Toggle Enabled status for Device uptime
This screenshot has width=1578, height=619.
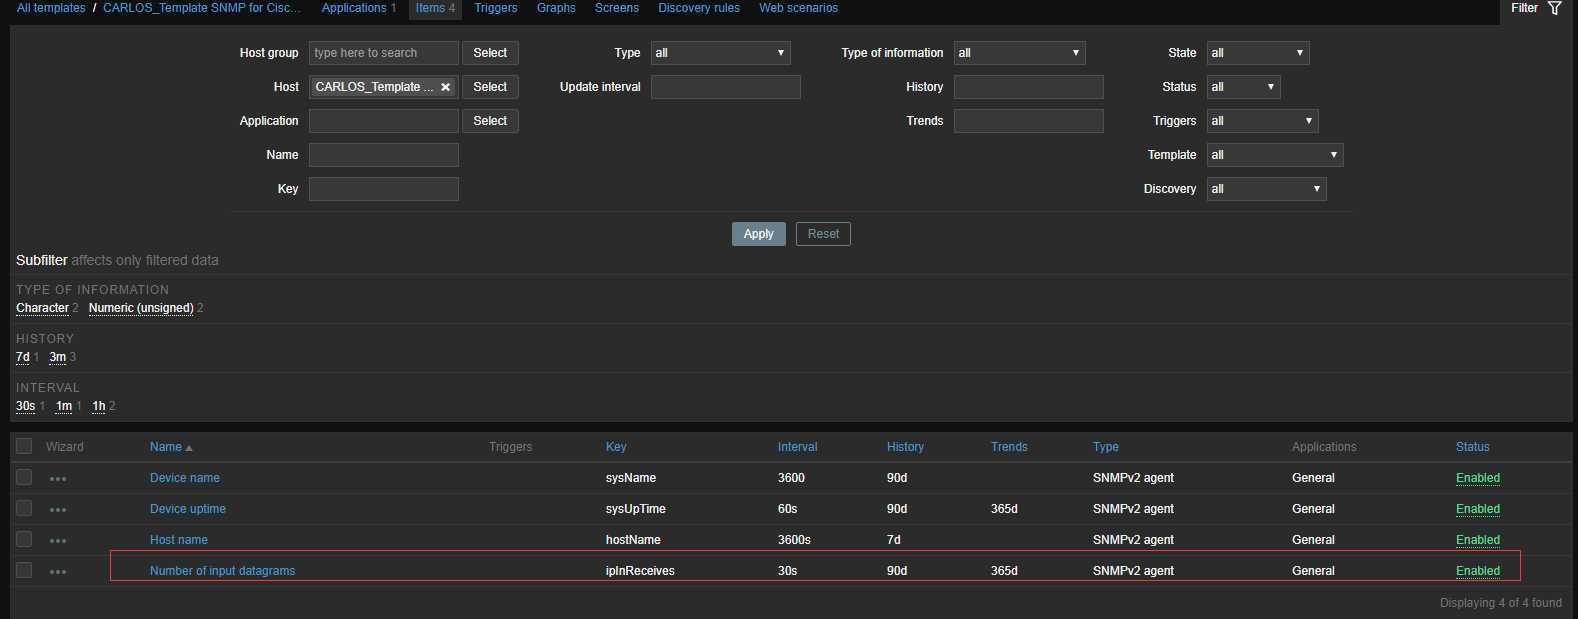tap(1478, 509)
